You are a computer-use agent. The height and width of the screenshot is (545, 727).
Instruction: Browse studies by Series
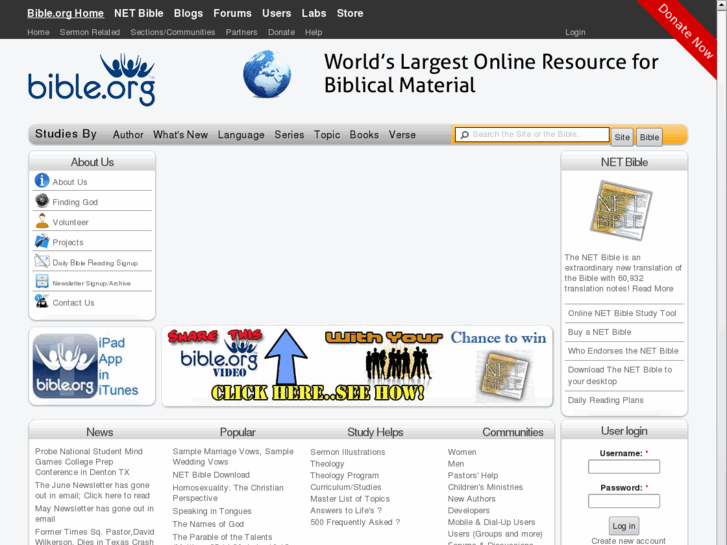pyautogui.click(x=289, y=135)
